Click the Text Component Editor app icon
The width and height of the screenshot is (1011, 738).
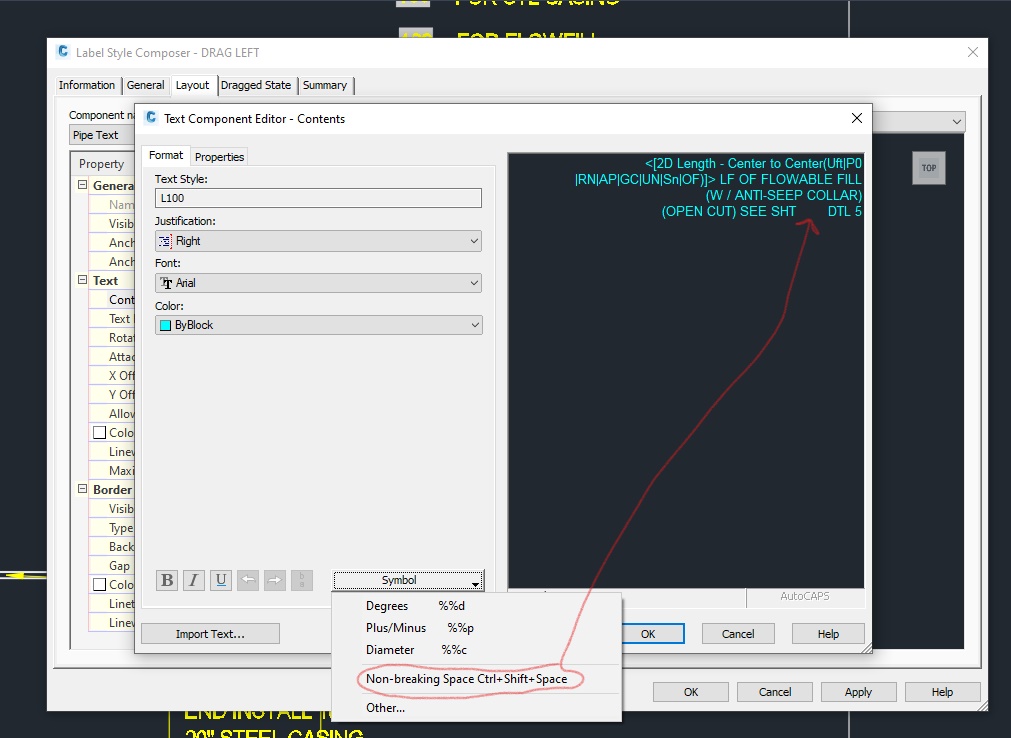point(152,117)
